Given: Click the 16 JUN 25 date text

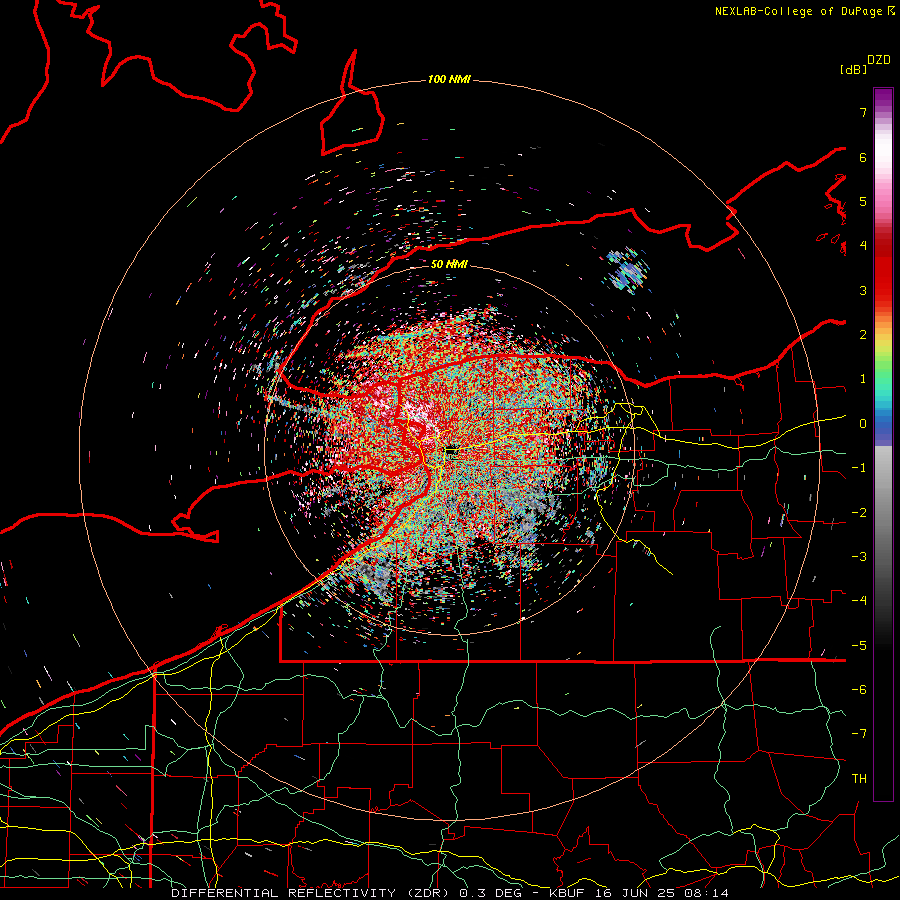Looking at the screenshot, I should tap(634, 893).
